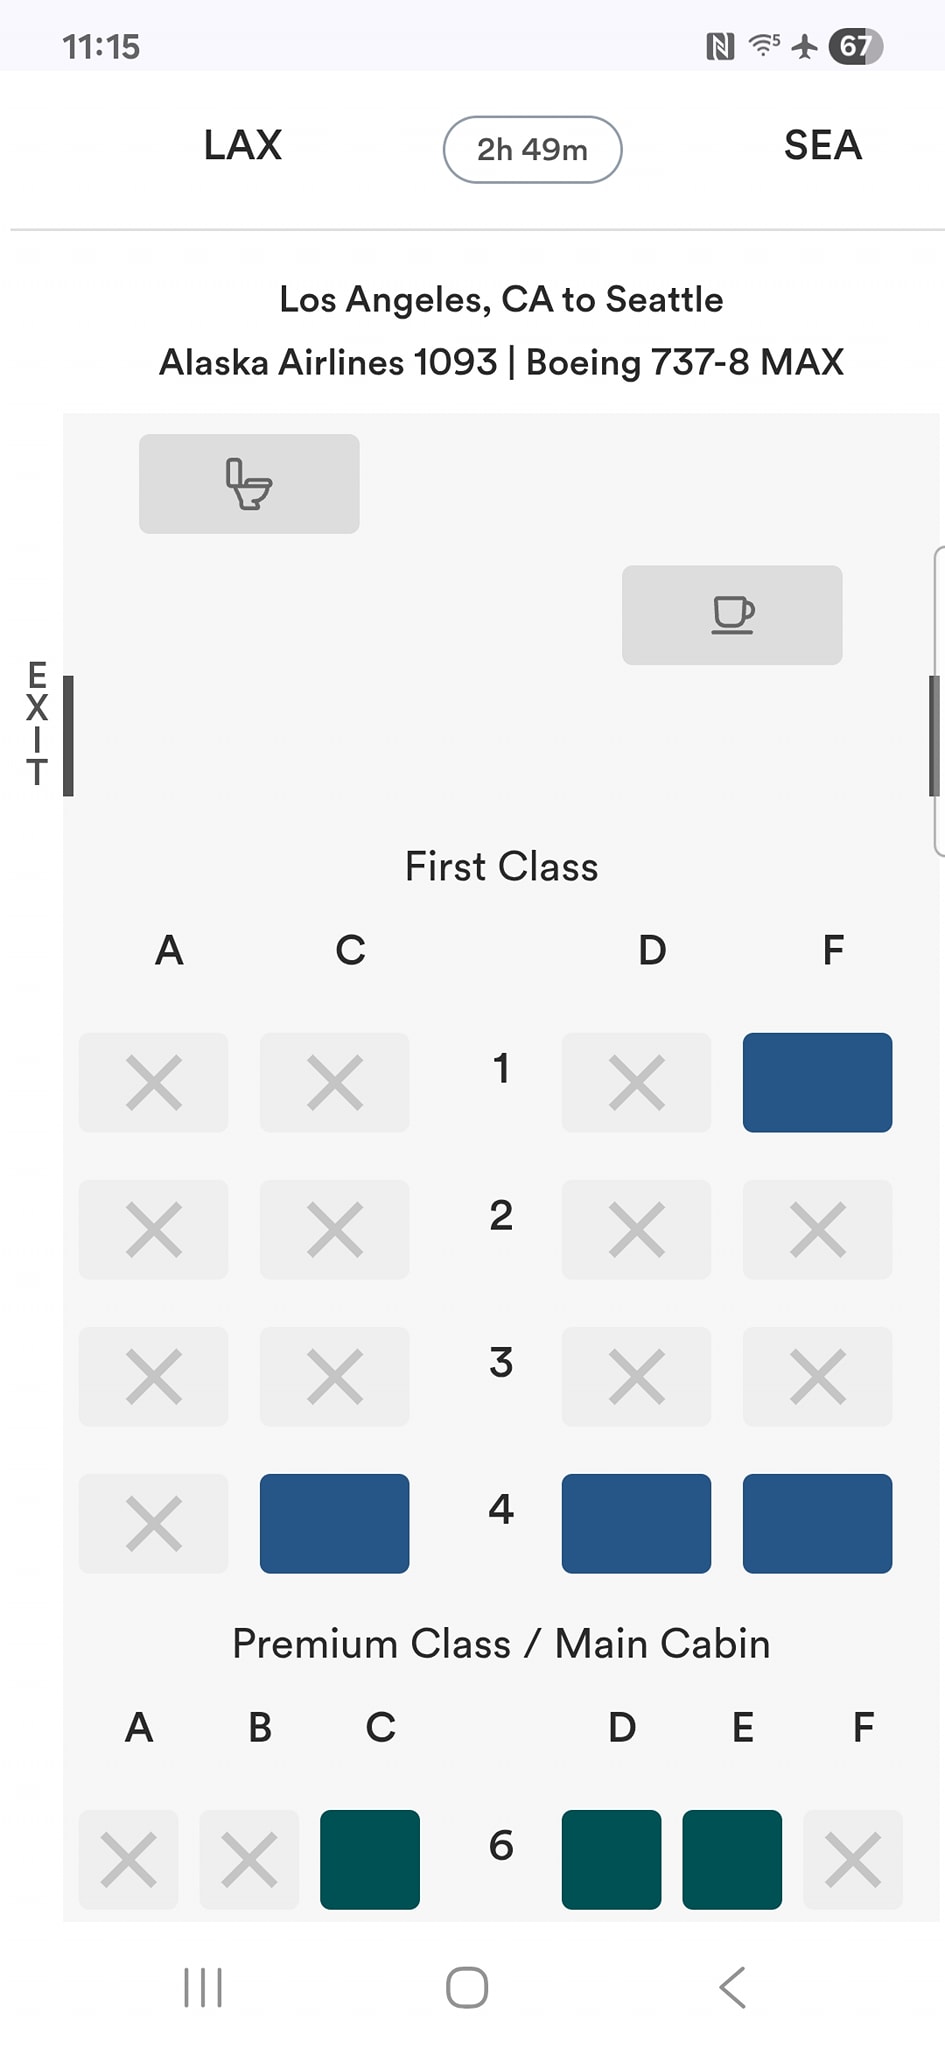
Task: Tap the LAX origin airport code
Action: click(x=243, y=146)
